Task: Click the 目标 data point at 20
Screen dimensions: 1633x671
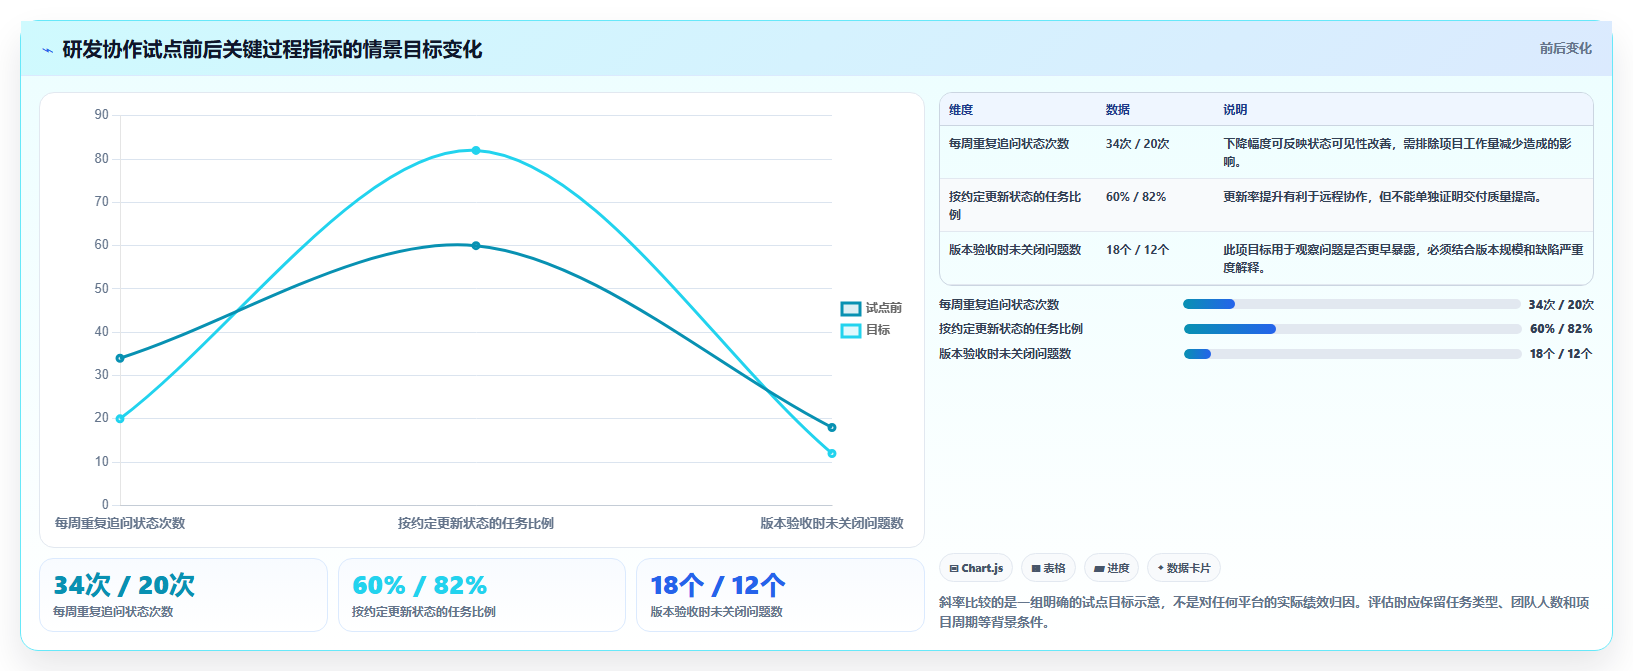Action: coord(120,419)
